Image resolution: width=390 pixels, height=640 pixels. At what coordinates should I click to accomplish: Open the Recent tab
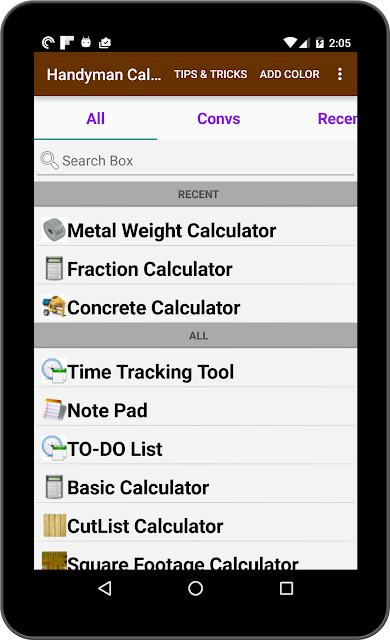337,119
